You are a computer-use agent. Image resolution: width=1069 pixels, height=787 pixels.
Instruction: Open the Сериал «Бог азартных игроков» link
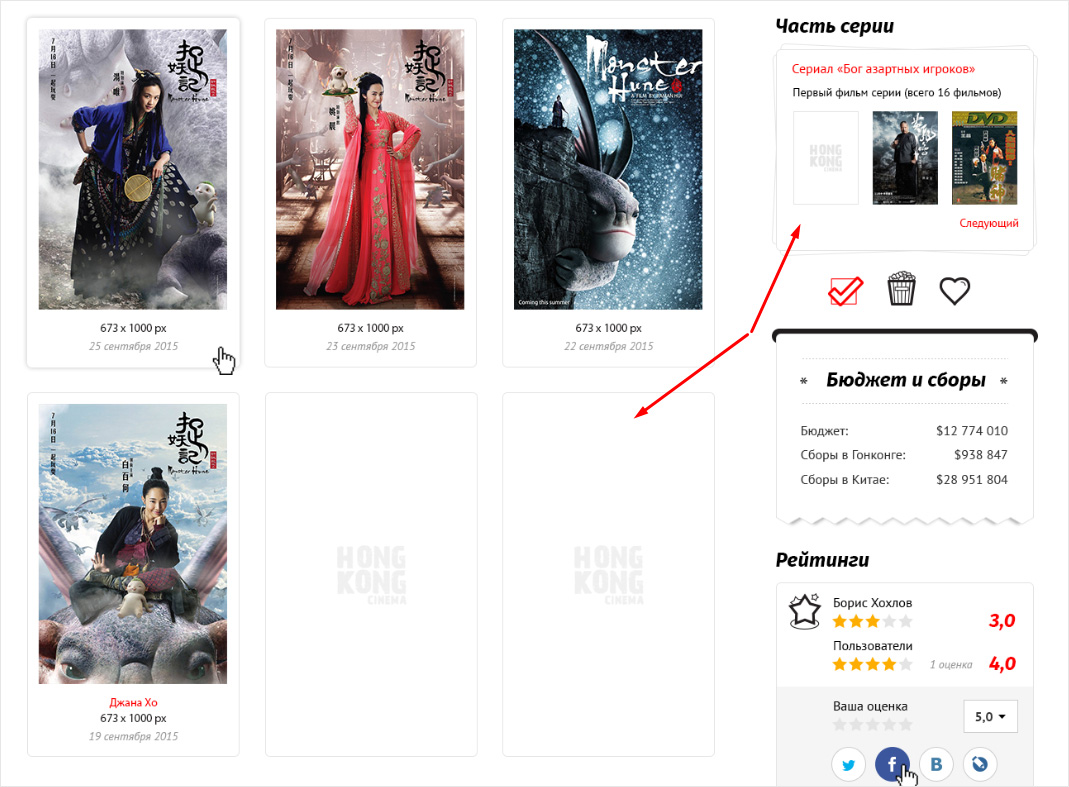(x=883, y=69)
